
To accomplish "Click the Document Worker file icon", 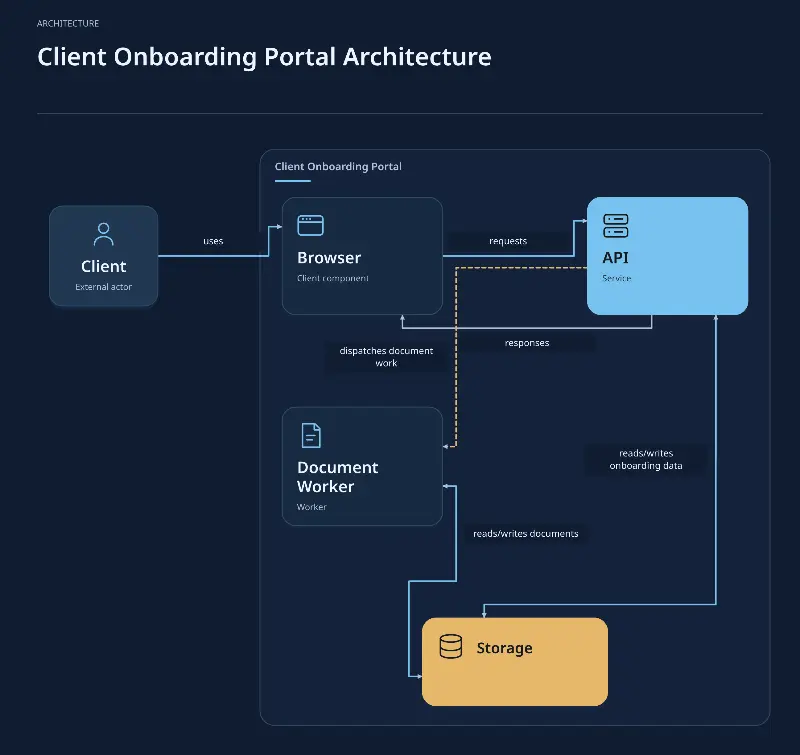I will [x=311, y=436].
